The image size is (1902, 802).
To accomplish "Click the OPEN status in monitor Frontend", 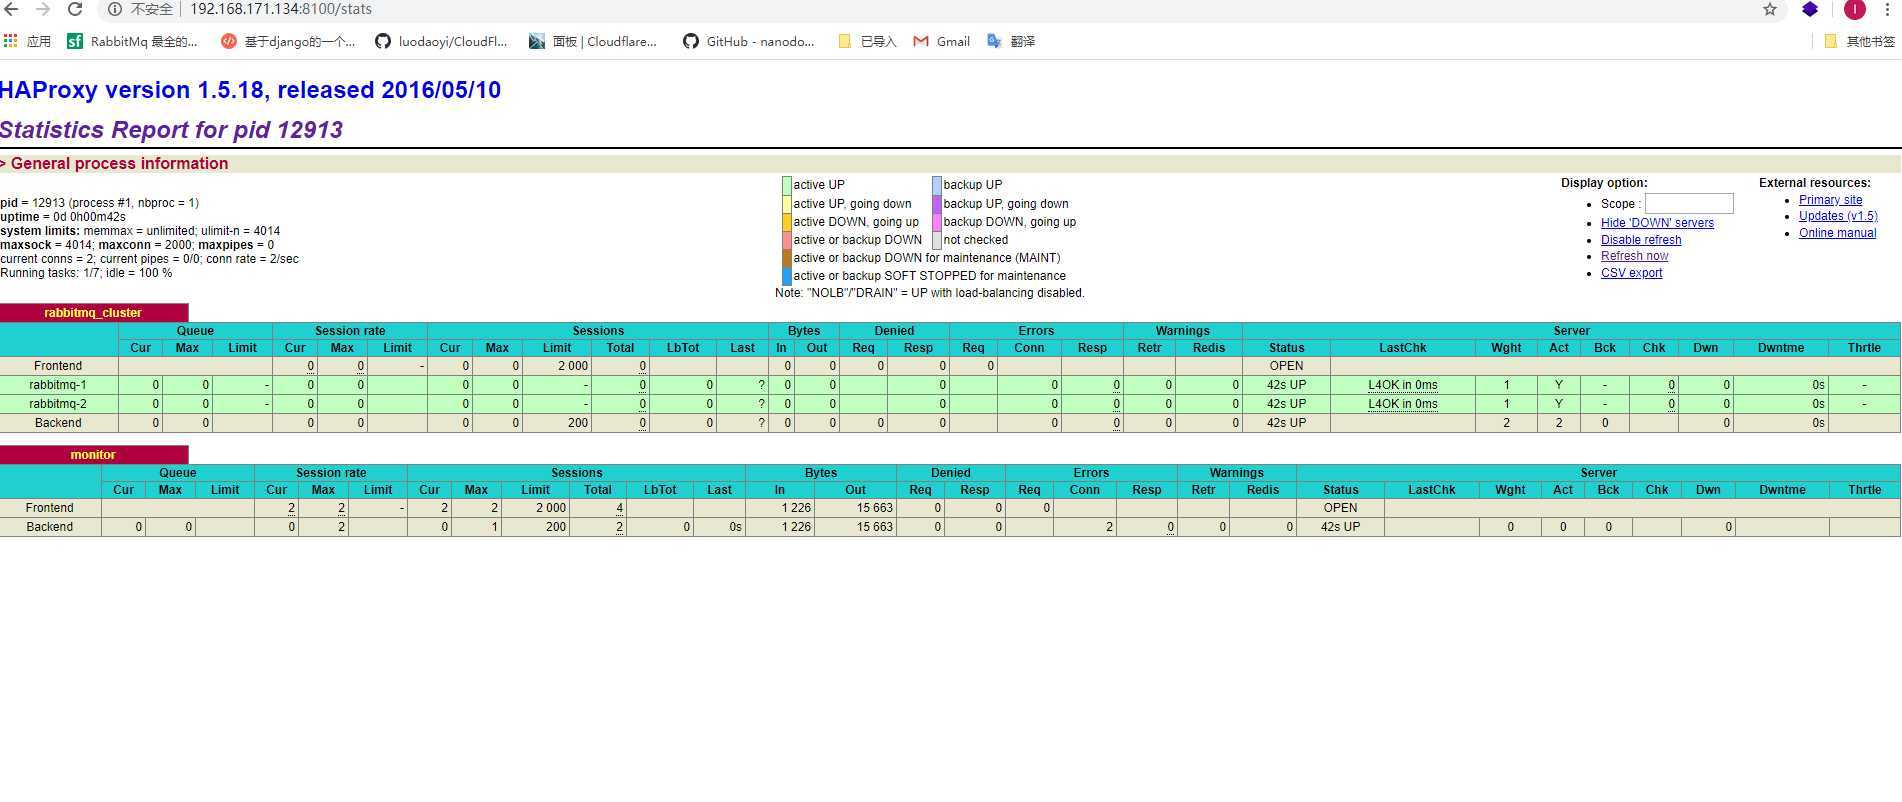I will (1340, 508).
